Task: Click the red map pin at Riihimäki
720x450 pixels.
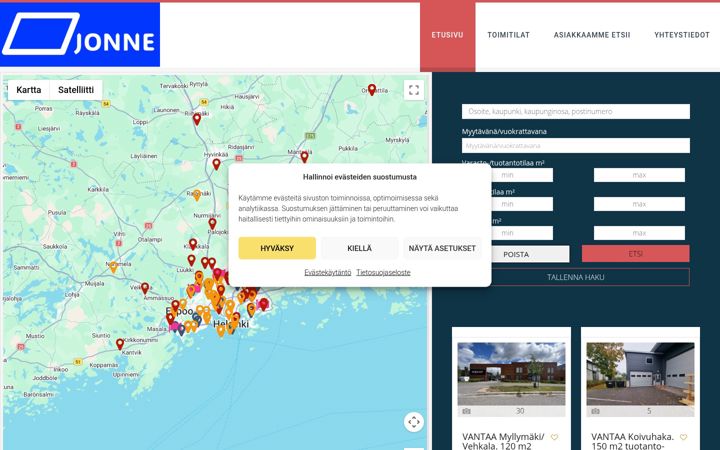Action: (x=197, y=119)
